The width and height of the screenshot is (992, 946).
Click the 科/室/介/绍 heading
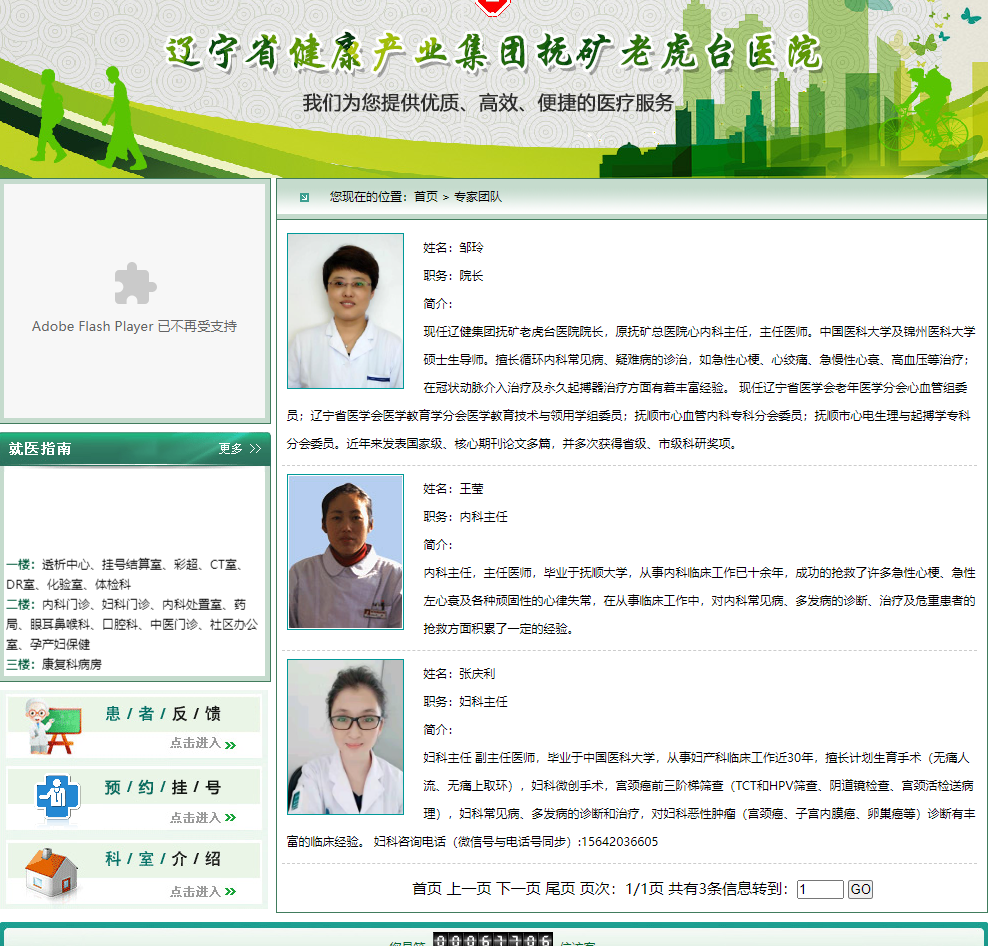tap(163, 859)
